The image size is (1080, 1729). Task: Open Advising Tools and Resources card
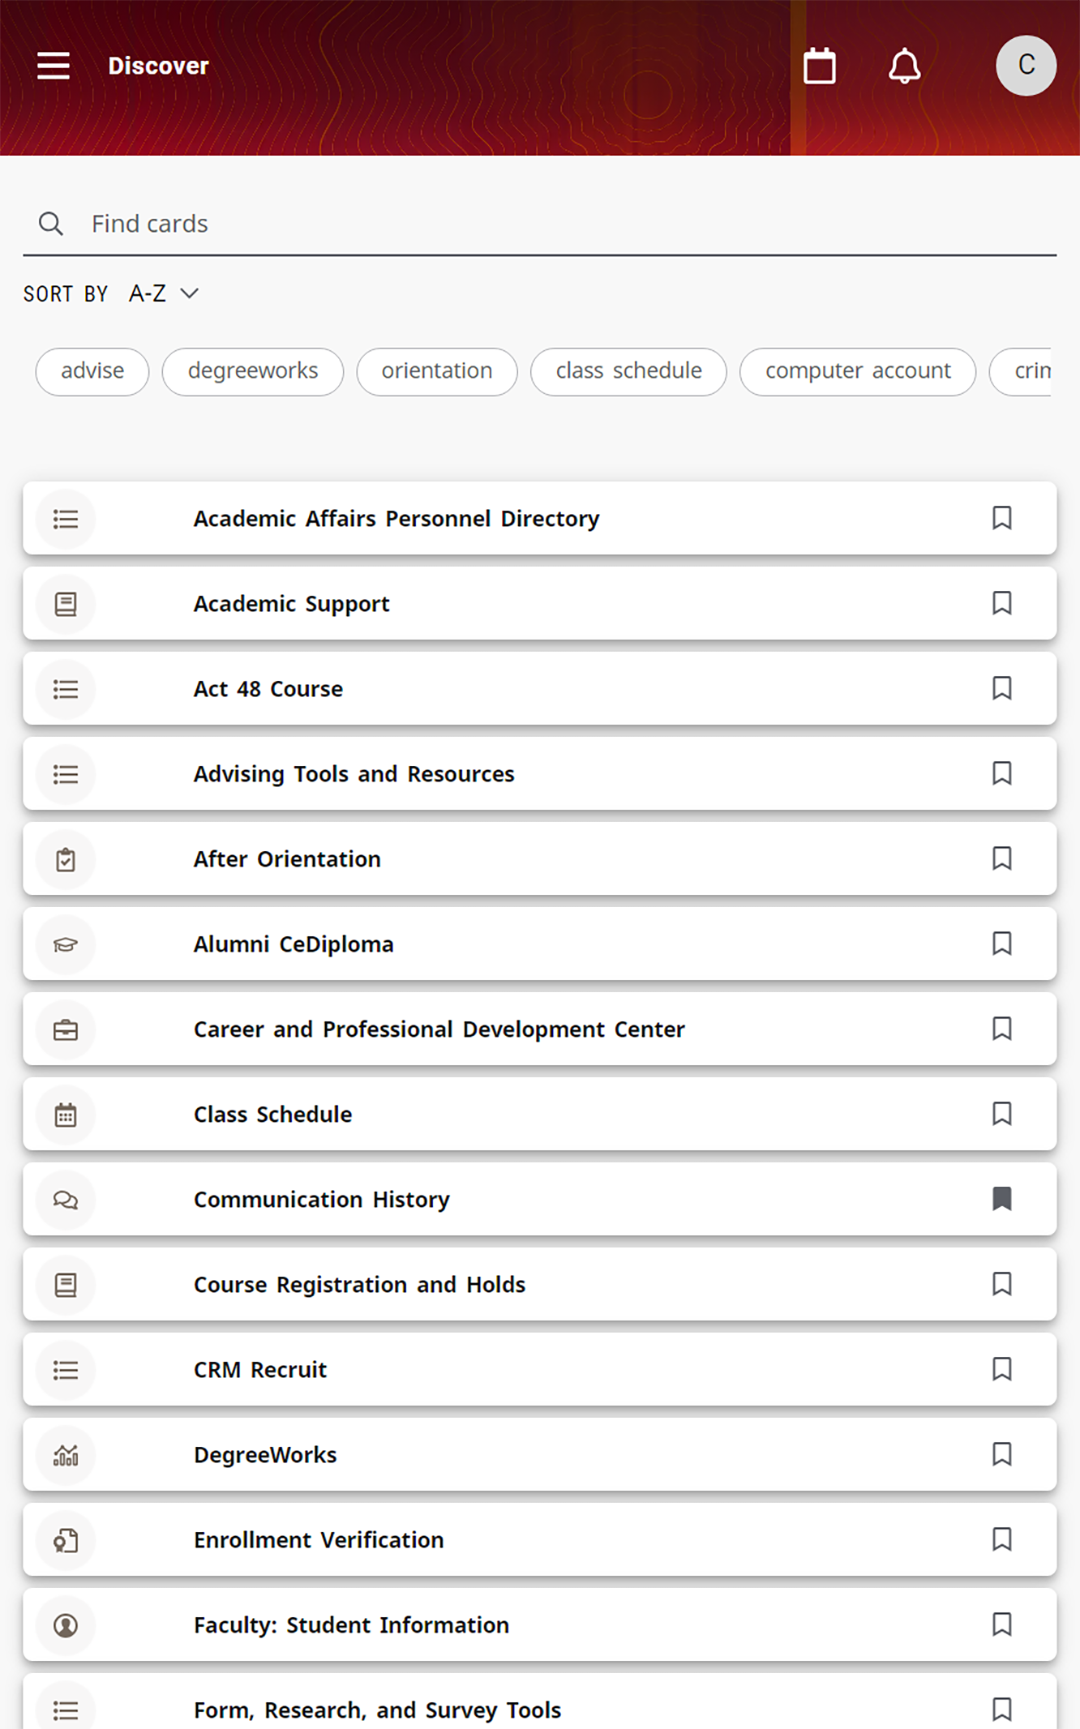pyautogui.click(x=540, y=774)
